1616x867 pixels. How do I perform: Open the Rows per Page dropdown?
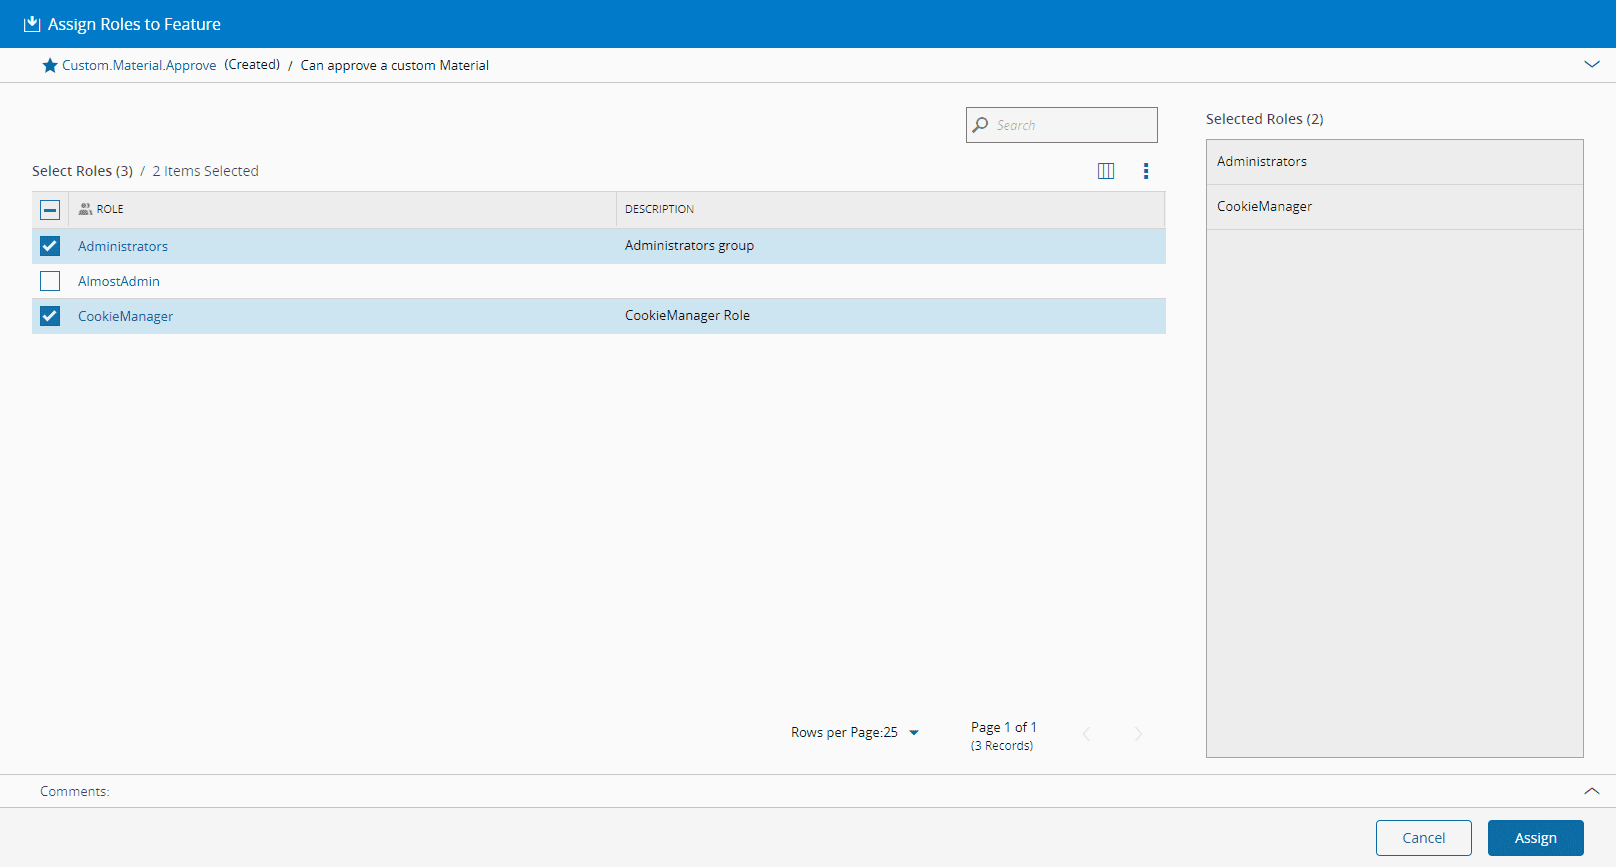click(913, 733)
